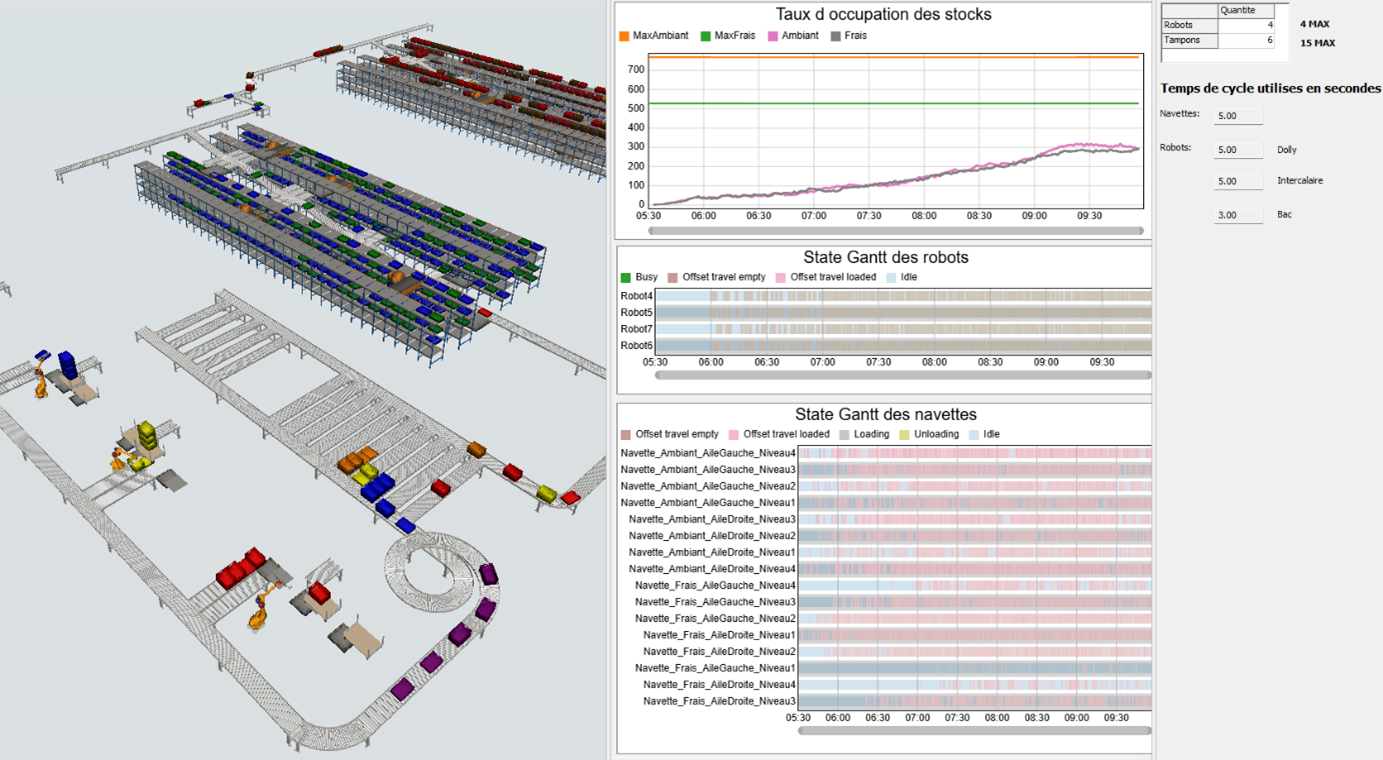
Task: Click Navette_Frais_AileDroite_Niveau2 row label
Action: tap(719, 651)
